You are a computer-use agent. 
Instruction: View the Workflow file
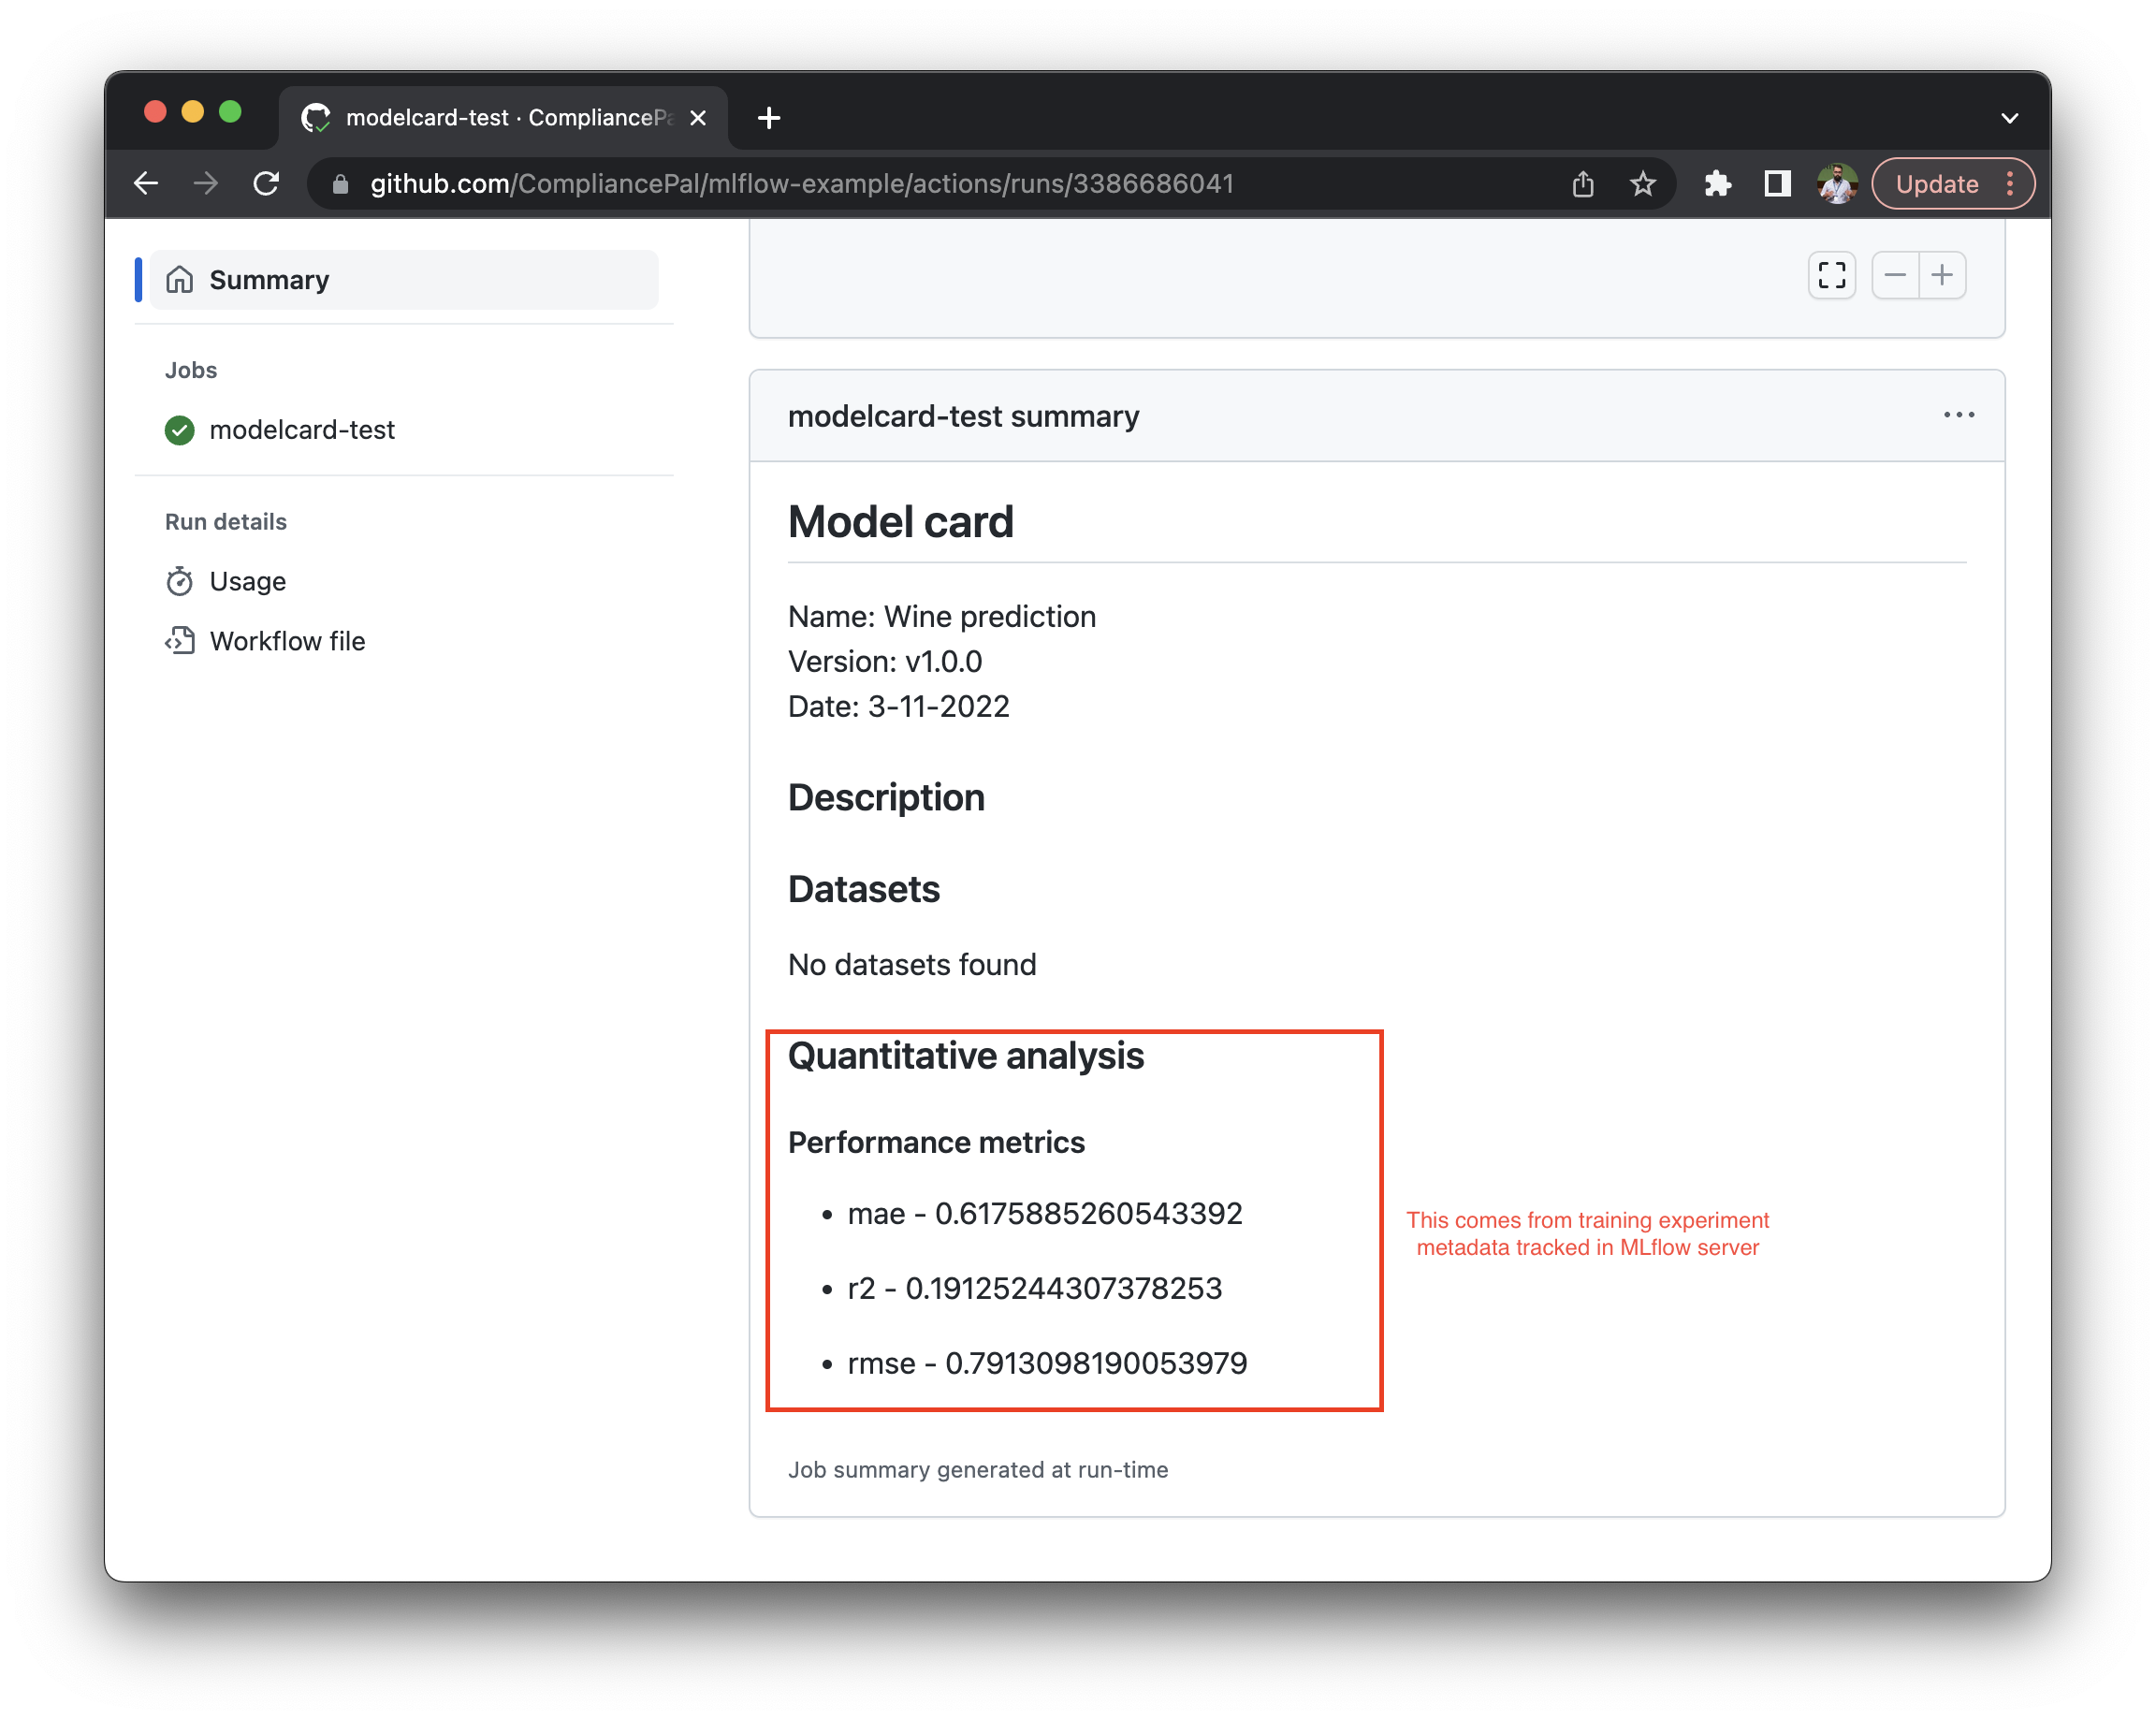tap(287, 641)
